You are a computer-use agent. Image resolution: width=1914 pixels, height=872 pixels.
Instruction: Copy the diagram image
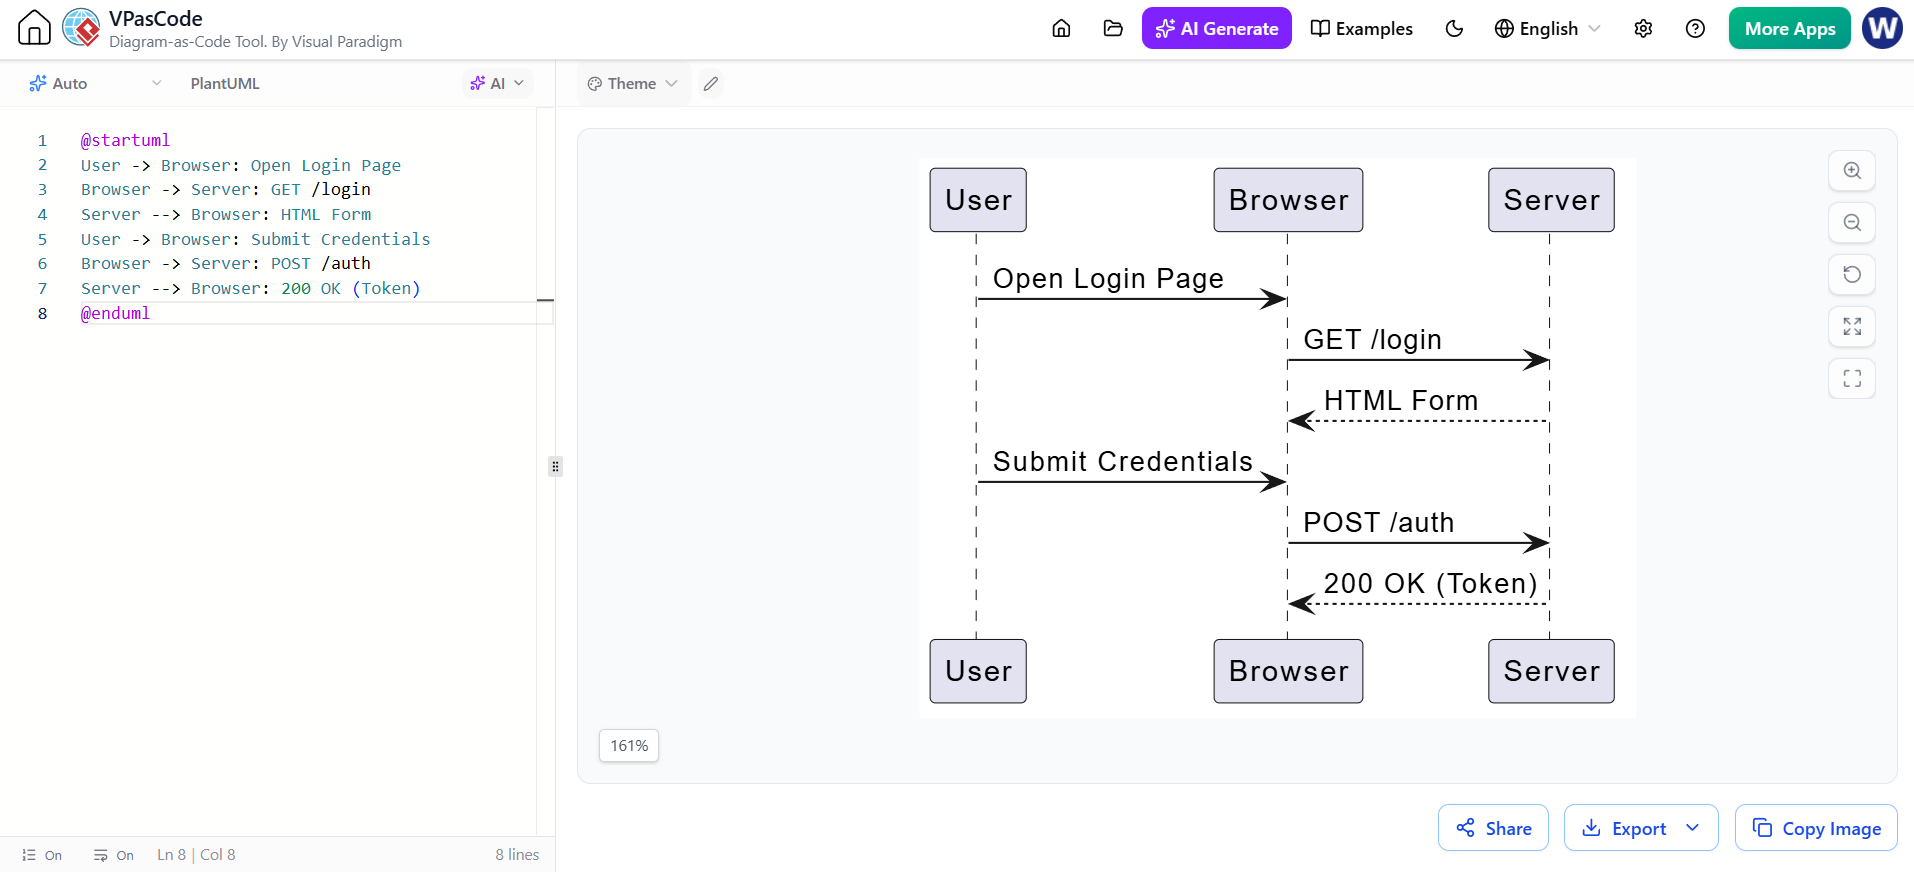[x=1816, y=828]
